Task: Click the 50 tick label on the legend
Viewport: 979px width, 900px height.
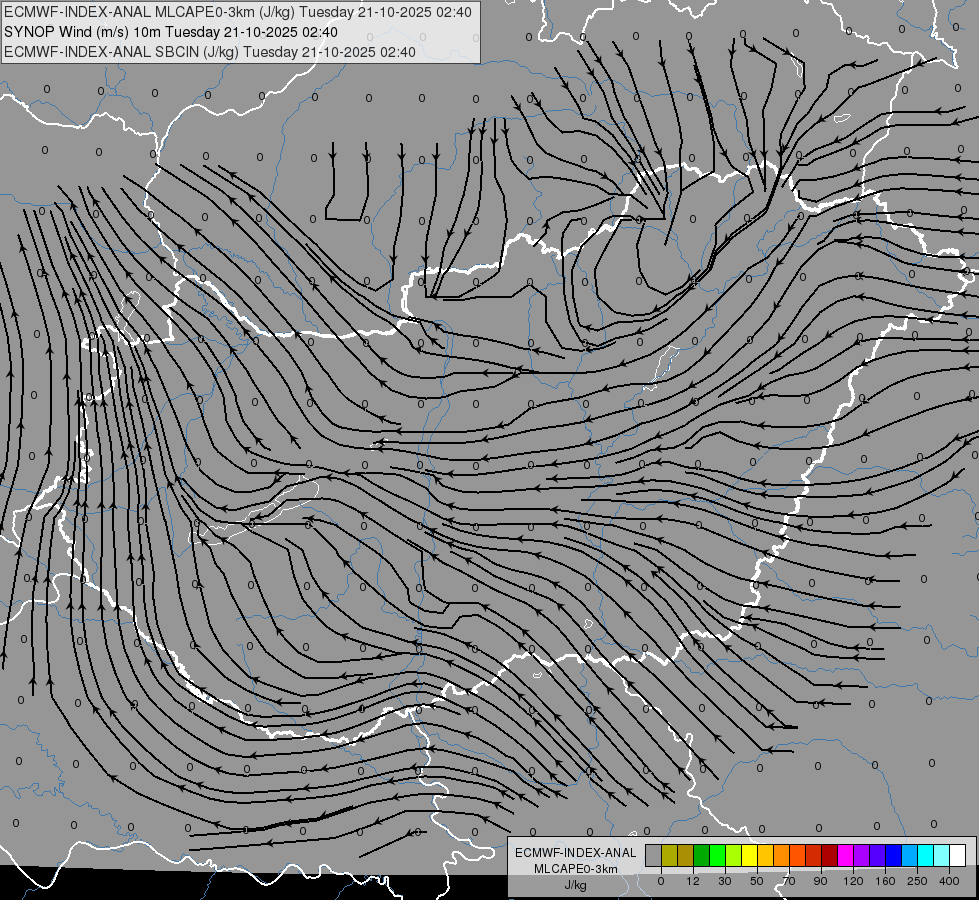Action: coord(757,881)
